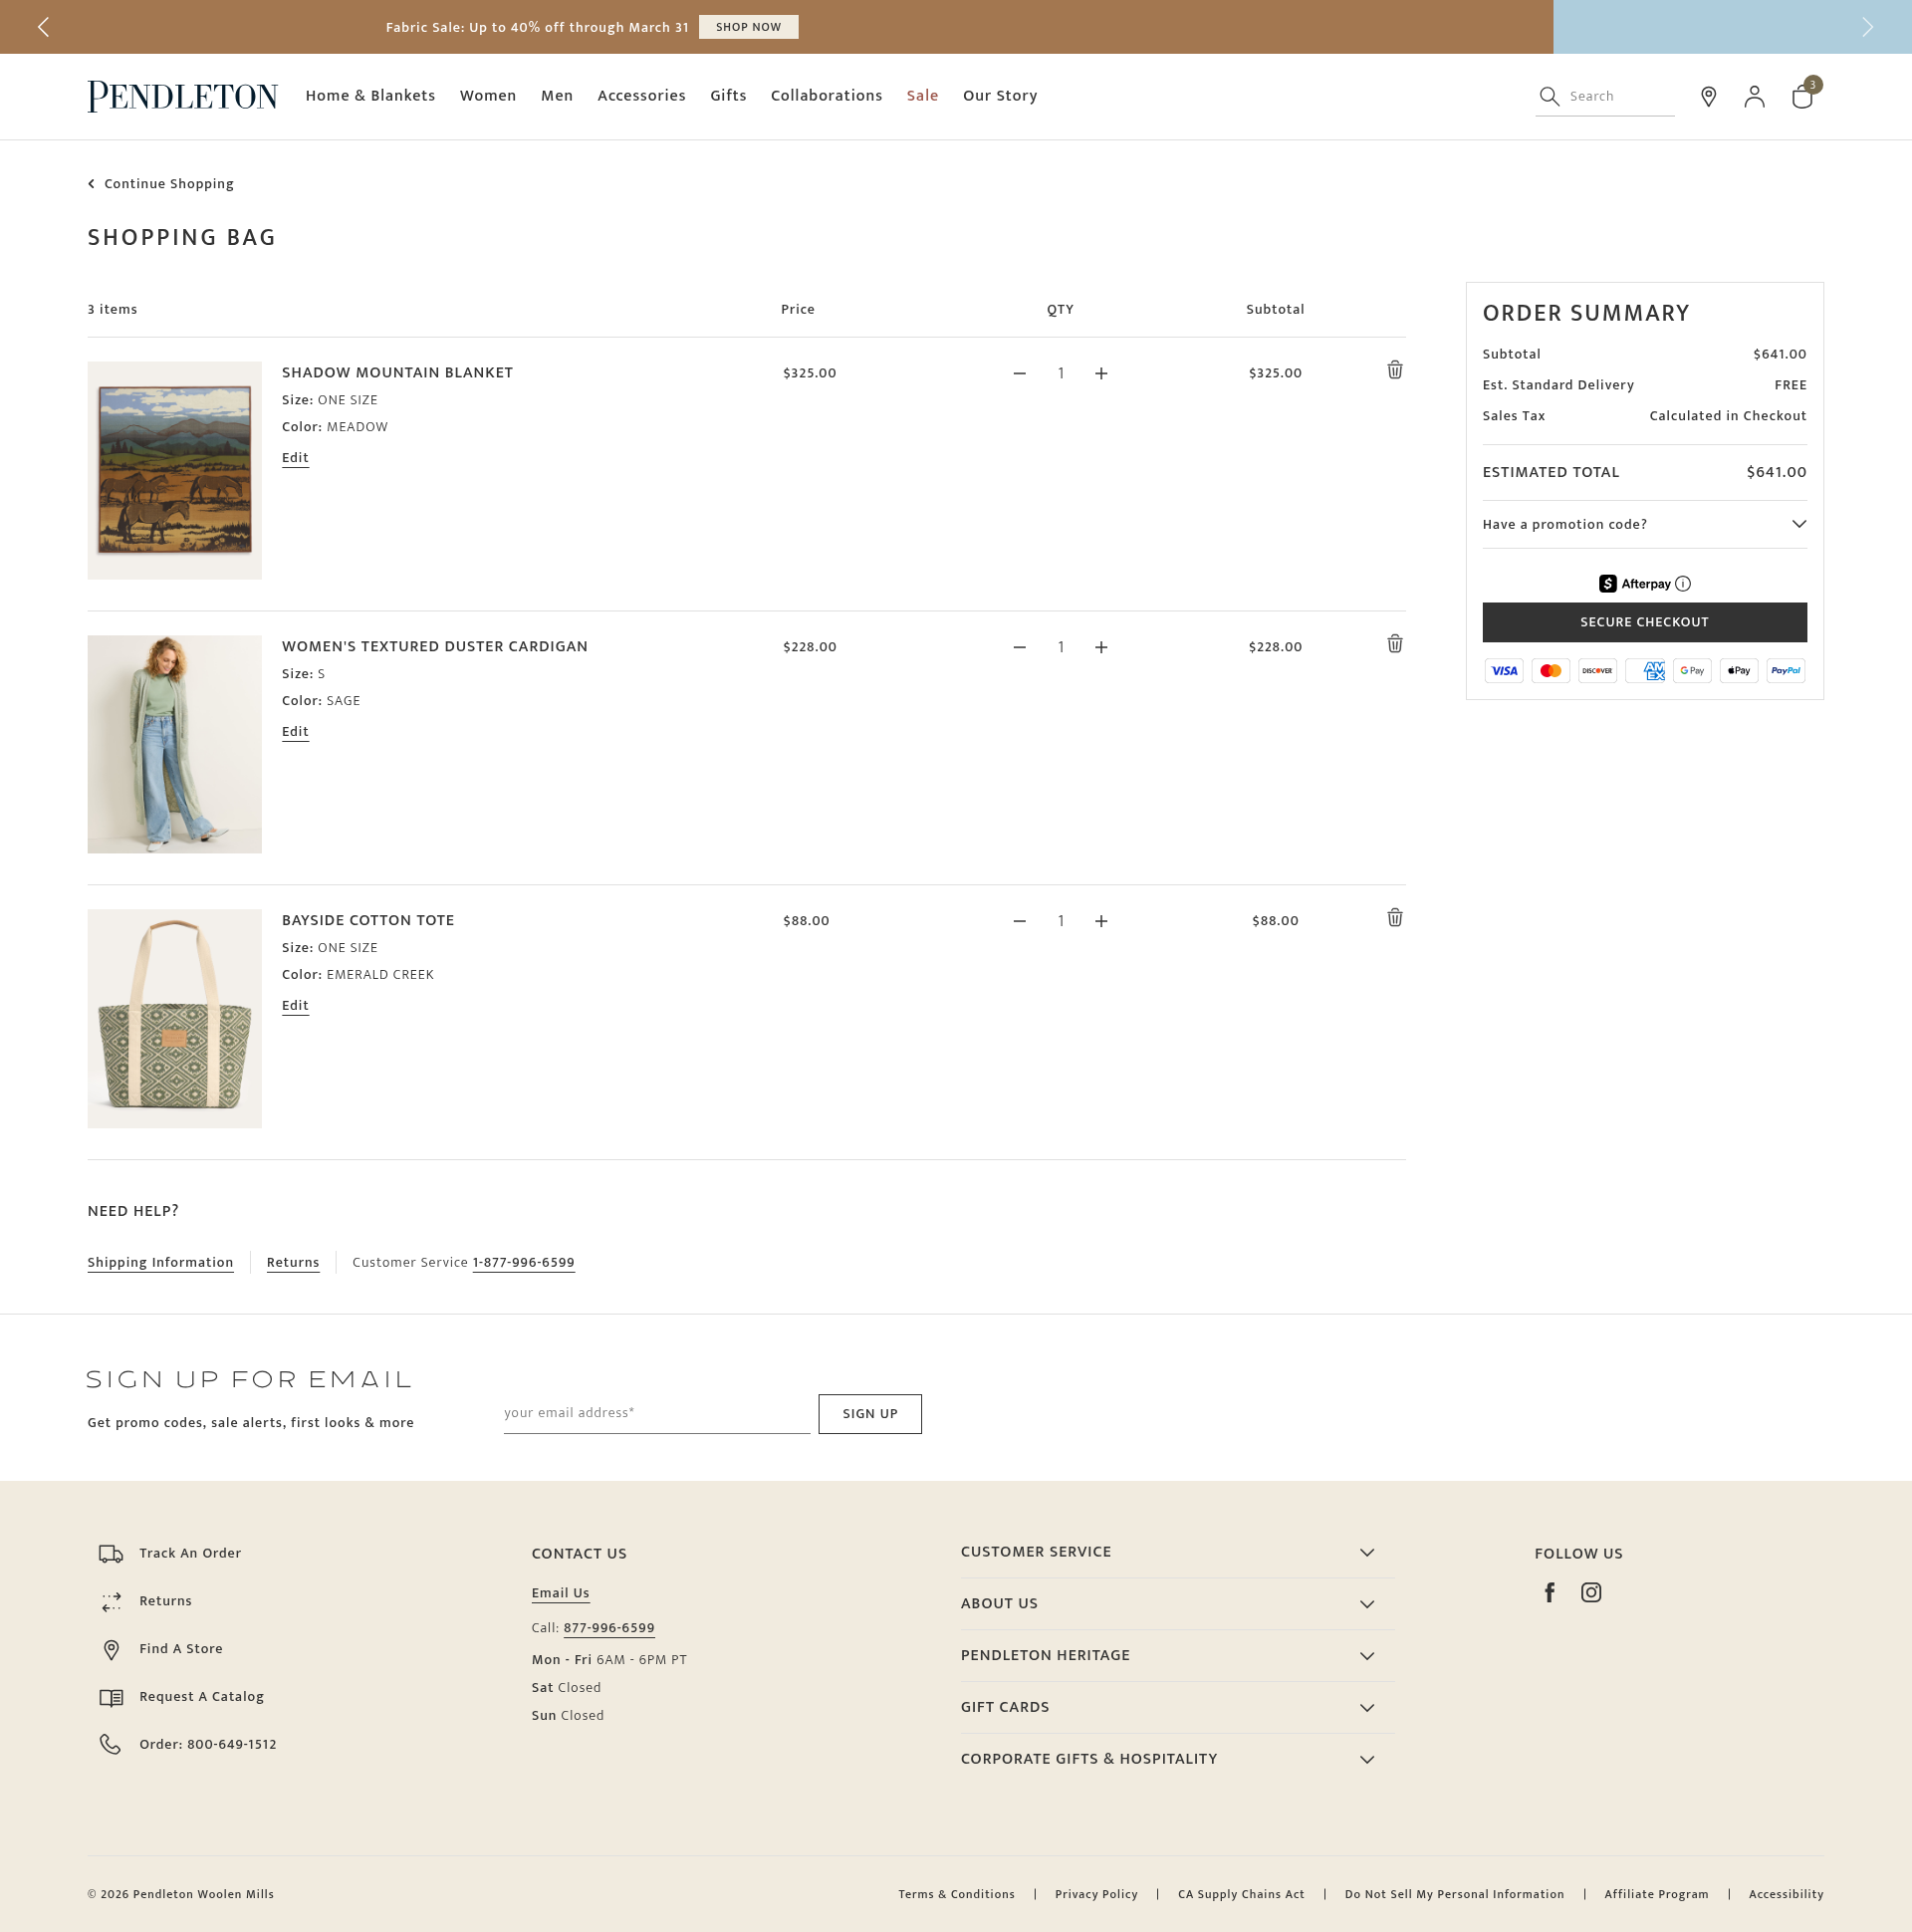
Task: Increase Bayside Cotton Tote quantity
Action: [x=1101, y=921]
